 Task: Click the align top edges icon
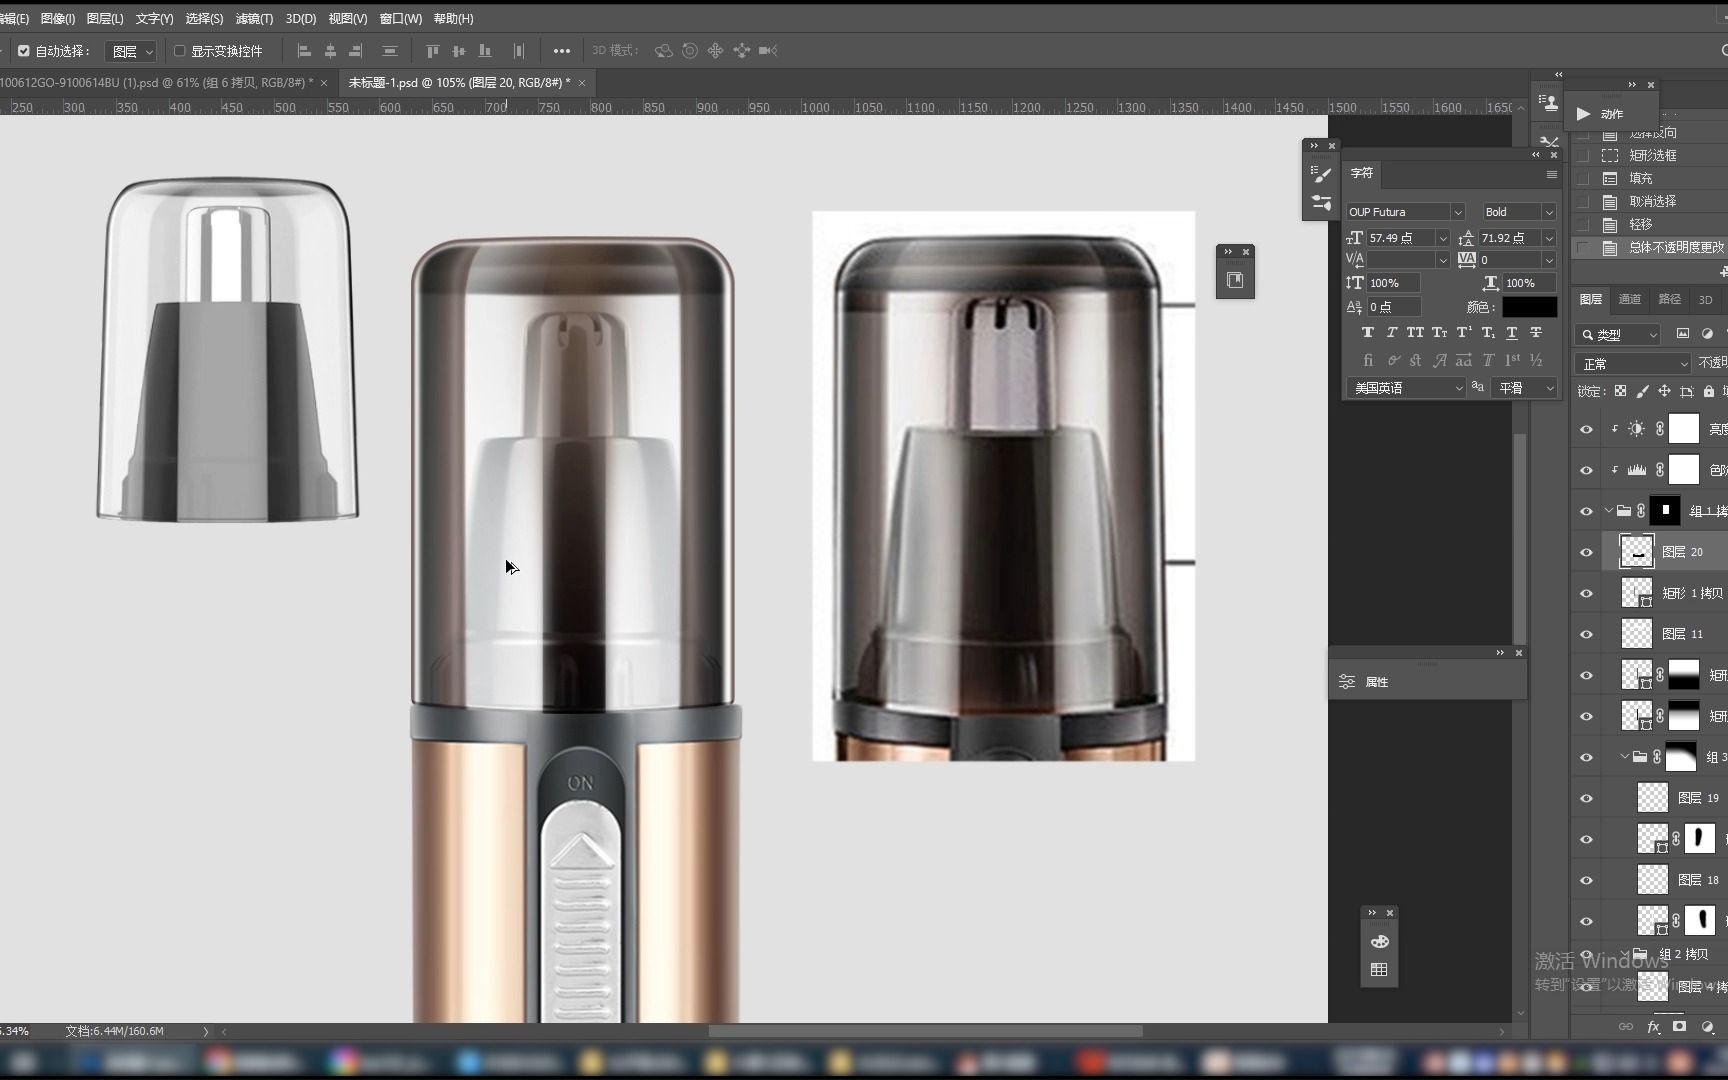point(432,51)
